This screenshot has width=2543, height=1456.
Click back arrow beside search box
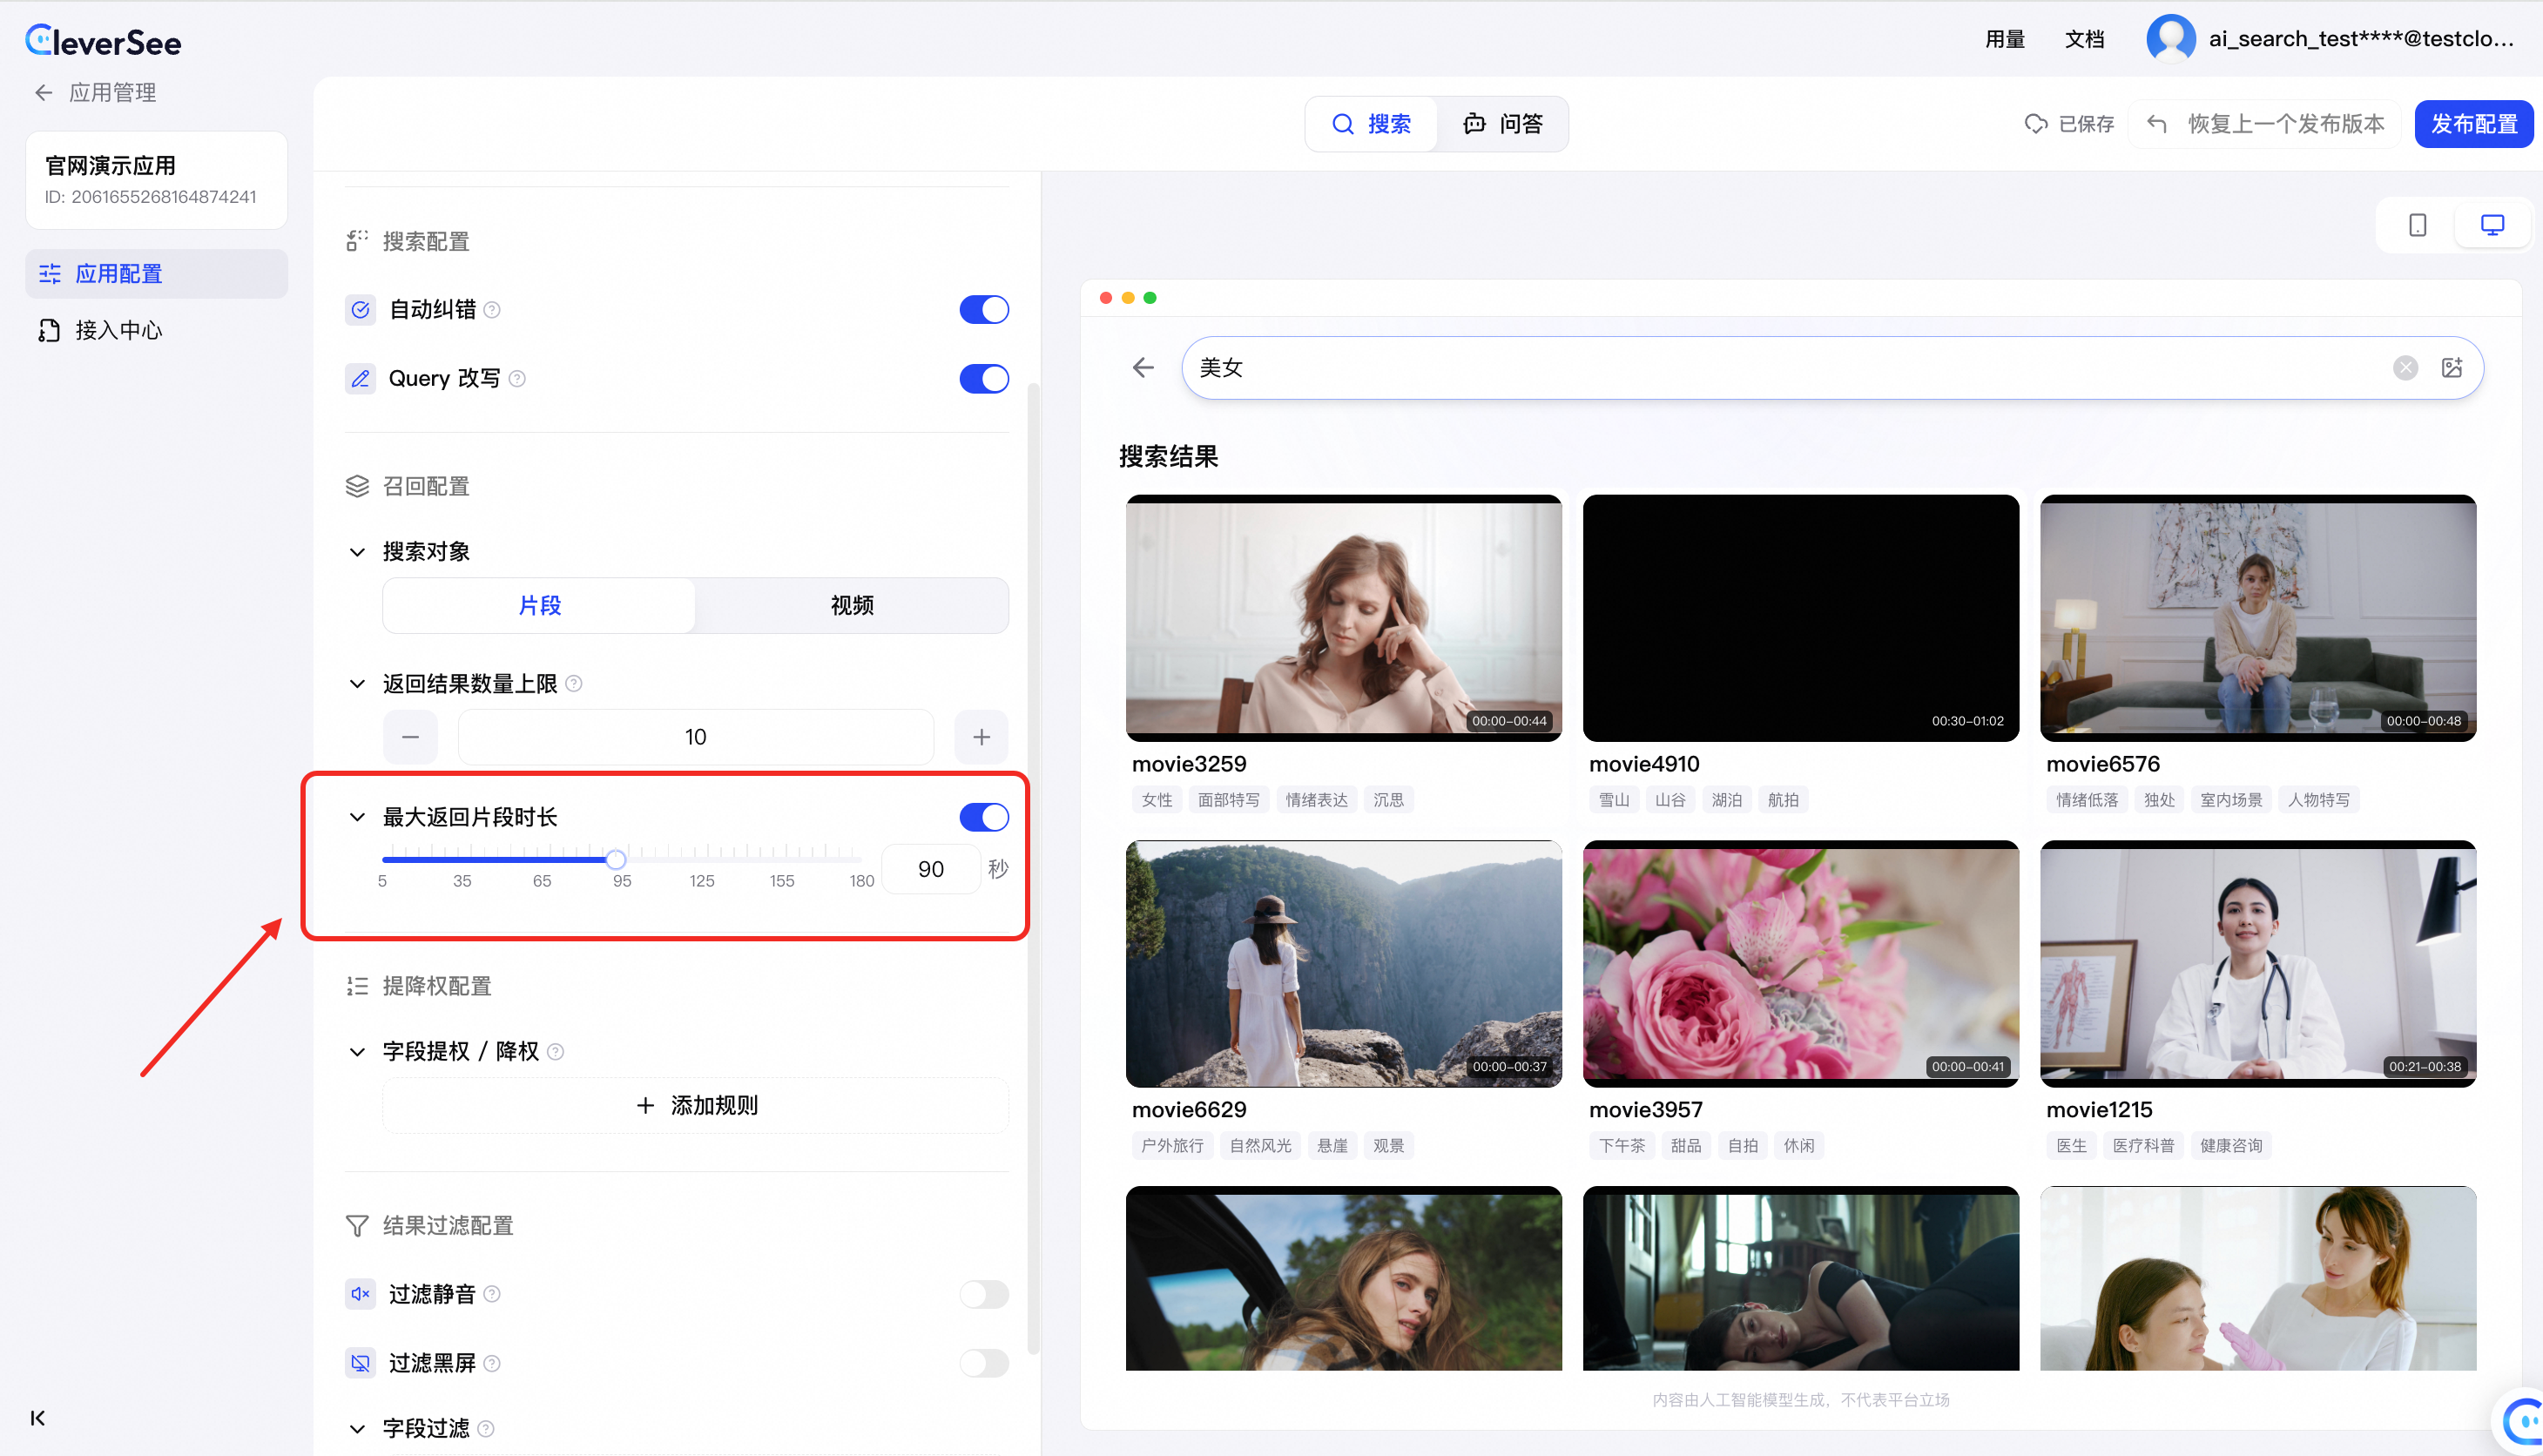point(1143,368)
